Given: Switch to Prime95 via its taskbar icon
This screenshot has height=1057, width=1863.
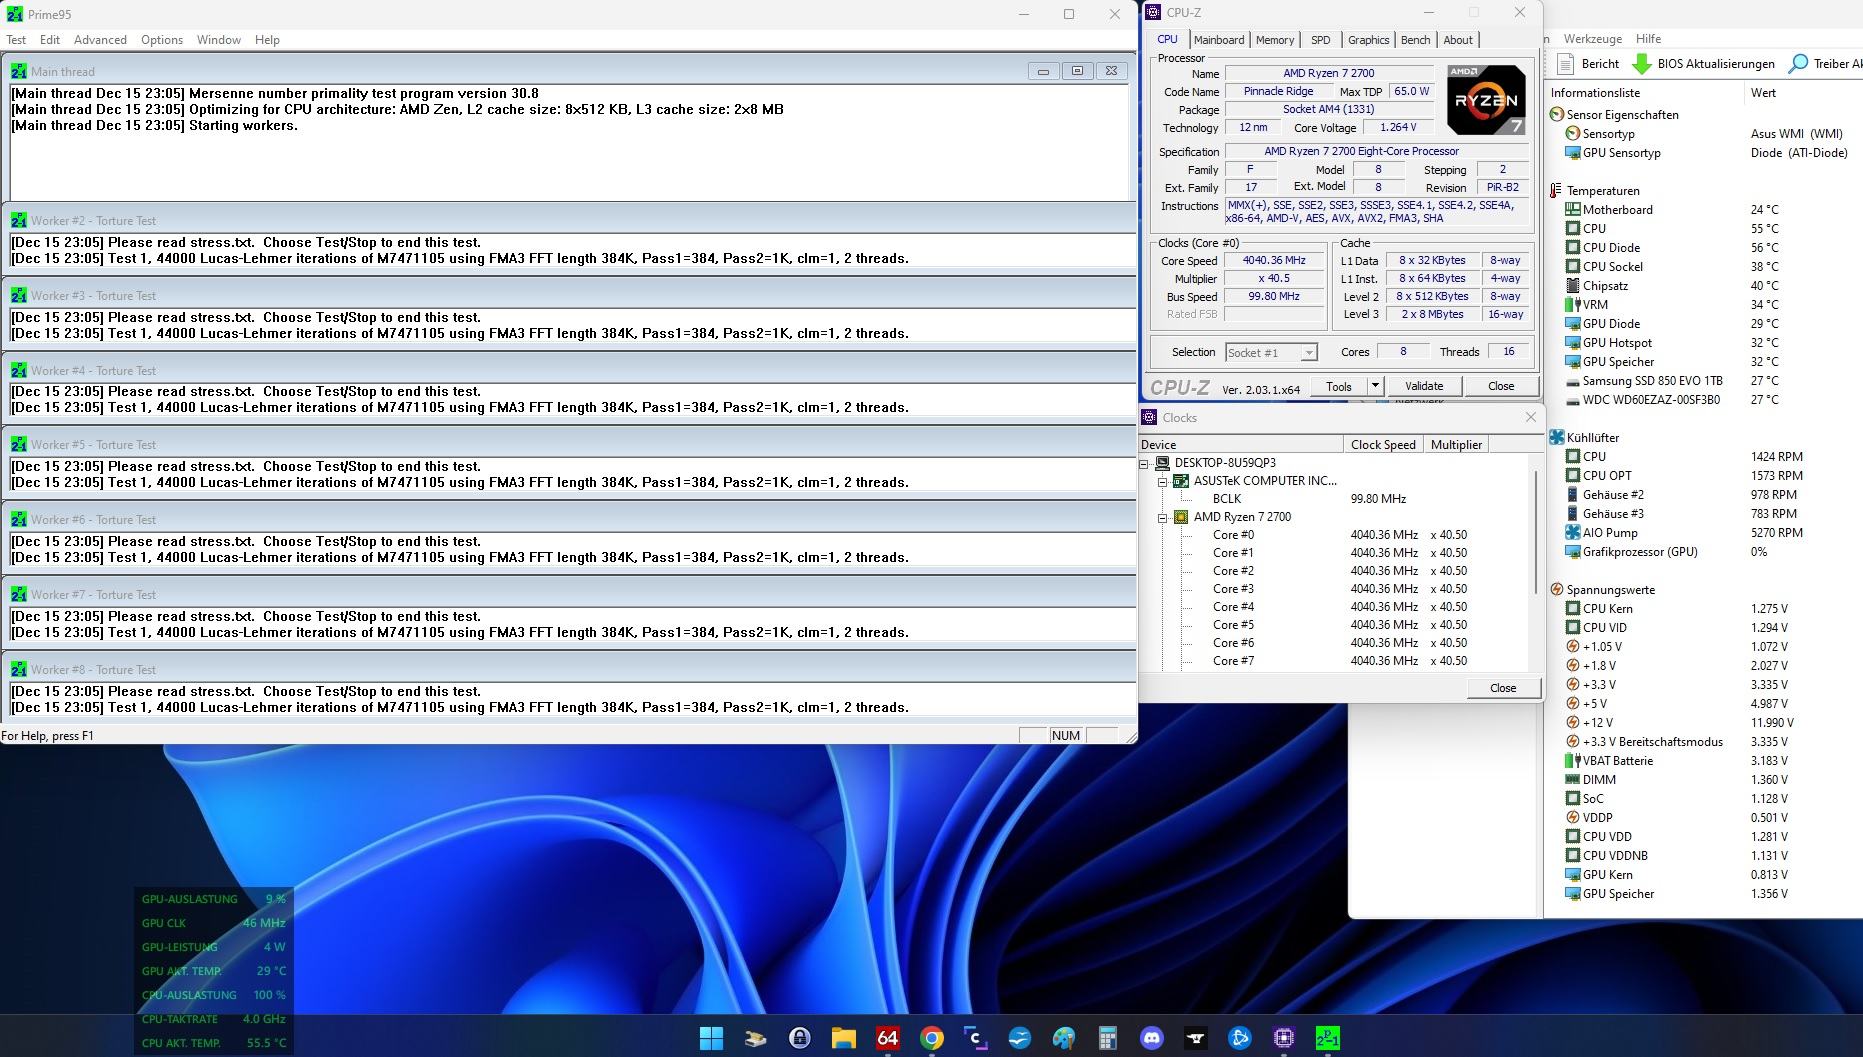Looking at the screenshot, I should [x=1328, y=1038].
